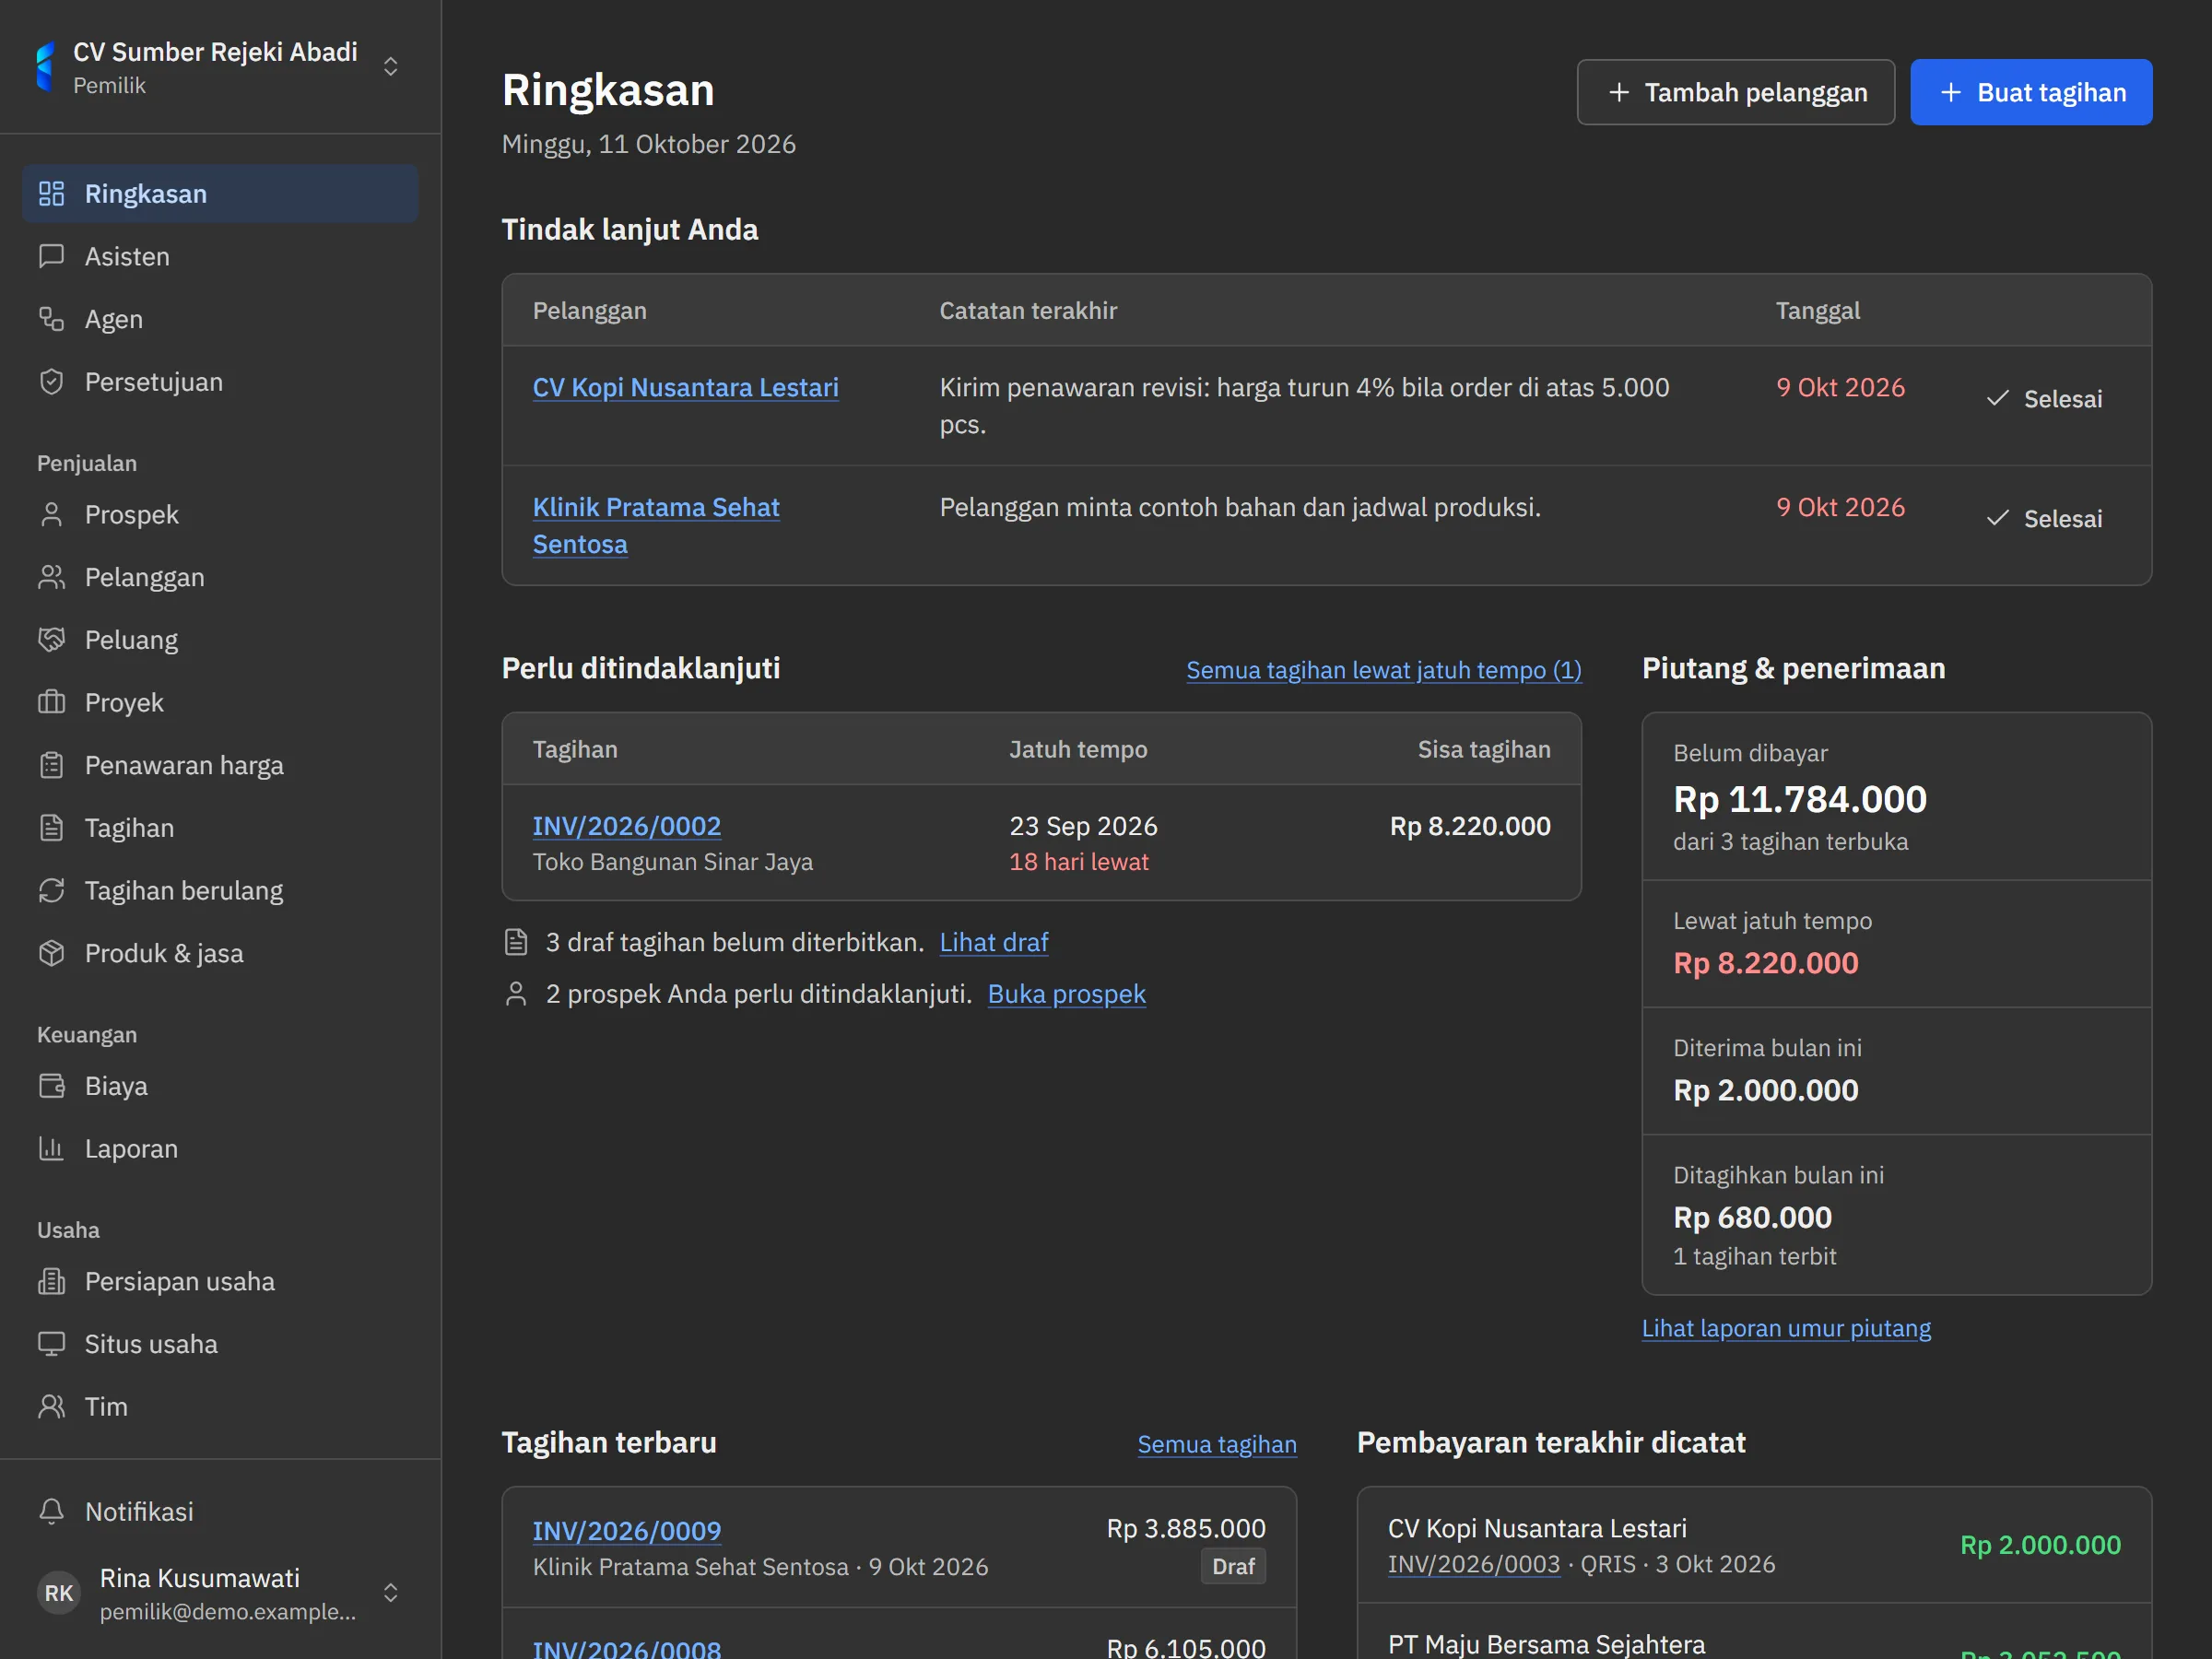The image size is (2212, 1659).
Task: Open the Ringkasan dashboard icon
Action: (51, 194)
